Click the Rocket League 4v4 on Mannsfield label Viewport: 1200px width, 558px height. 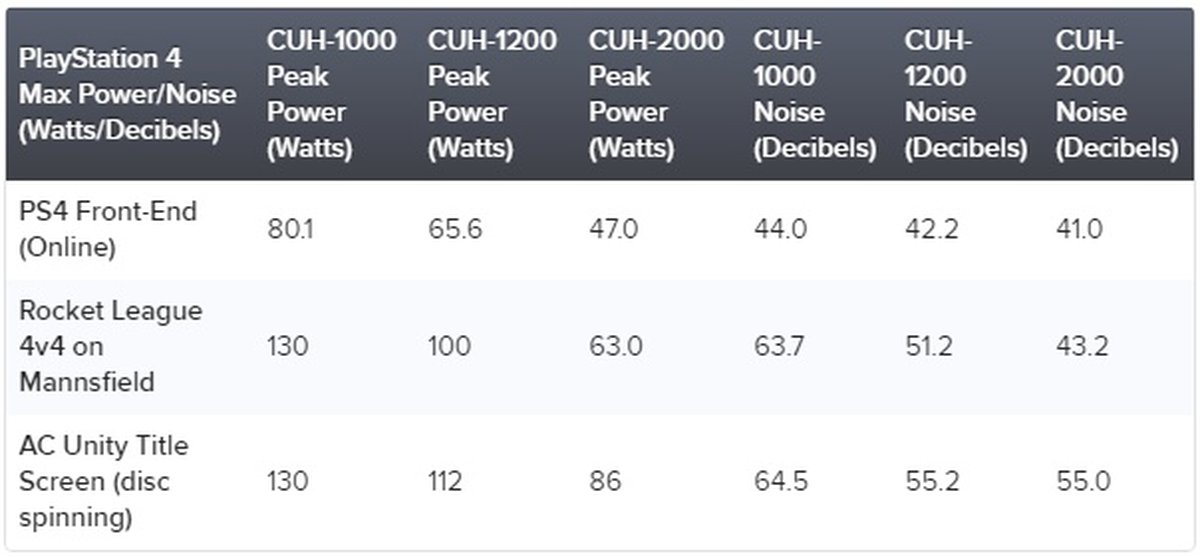(x=110, y=346)
